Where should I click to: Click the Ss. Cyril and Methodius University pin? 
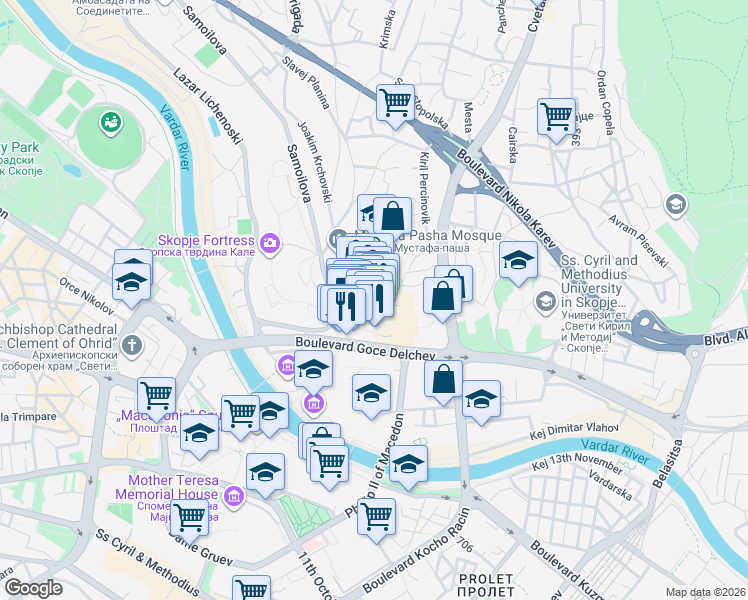tap(545, 302)
